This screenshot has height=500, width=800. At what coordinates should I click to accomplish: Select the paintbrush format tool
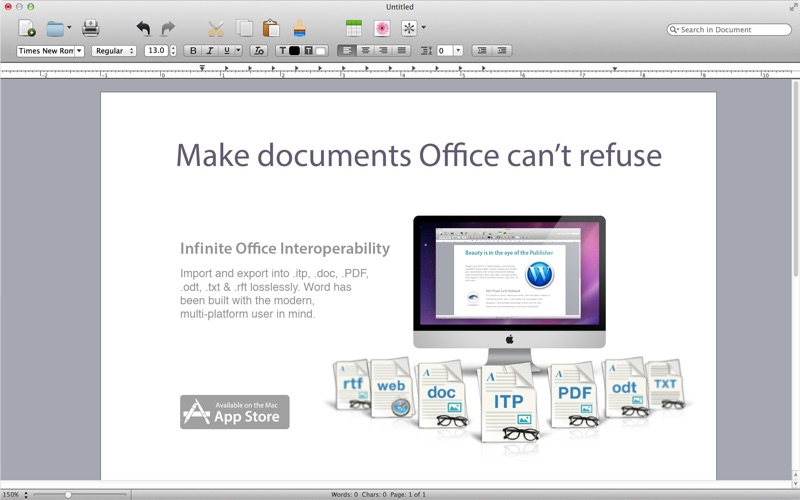coord(299,28)
